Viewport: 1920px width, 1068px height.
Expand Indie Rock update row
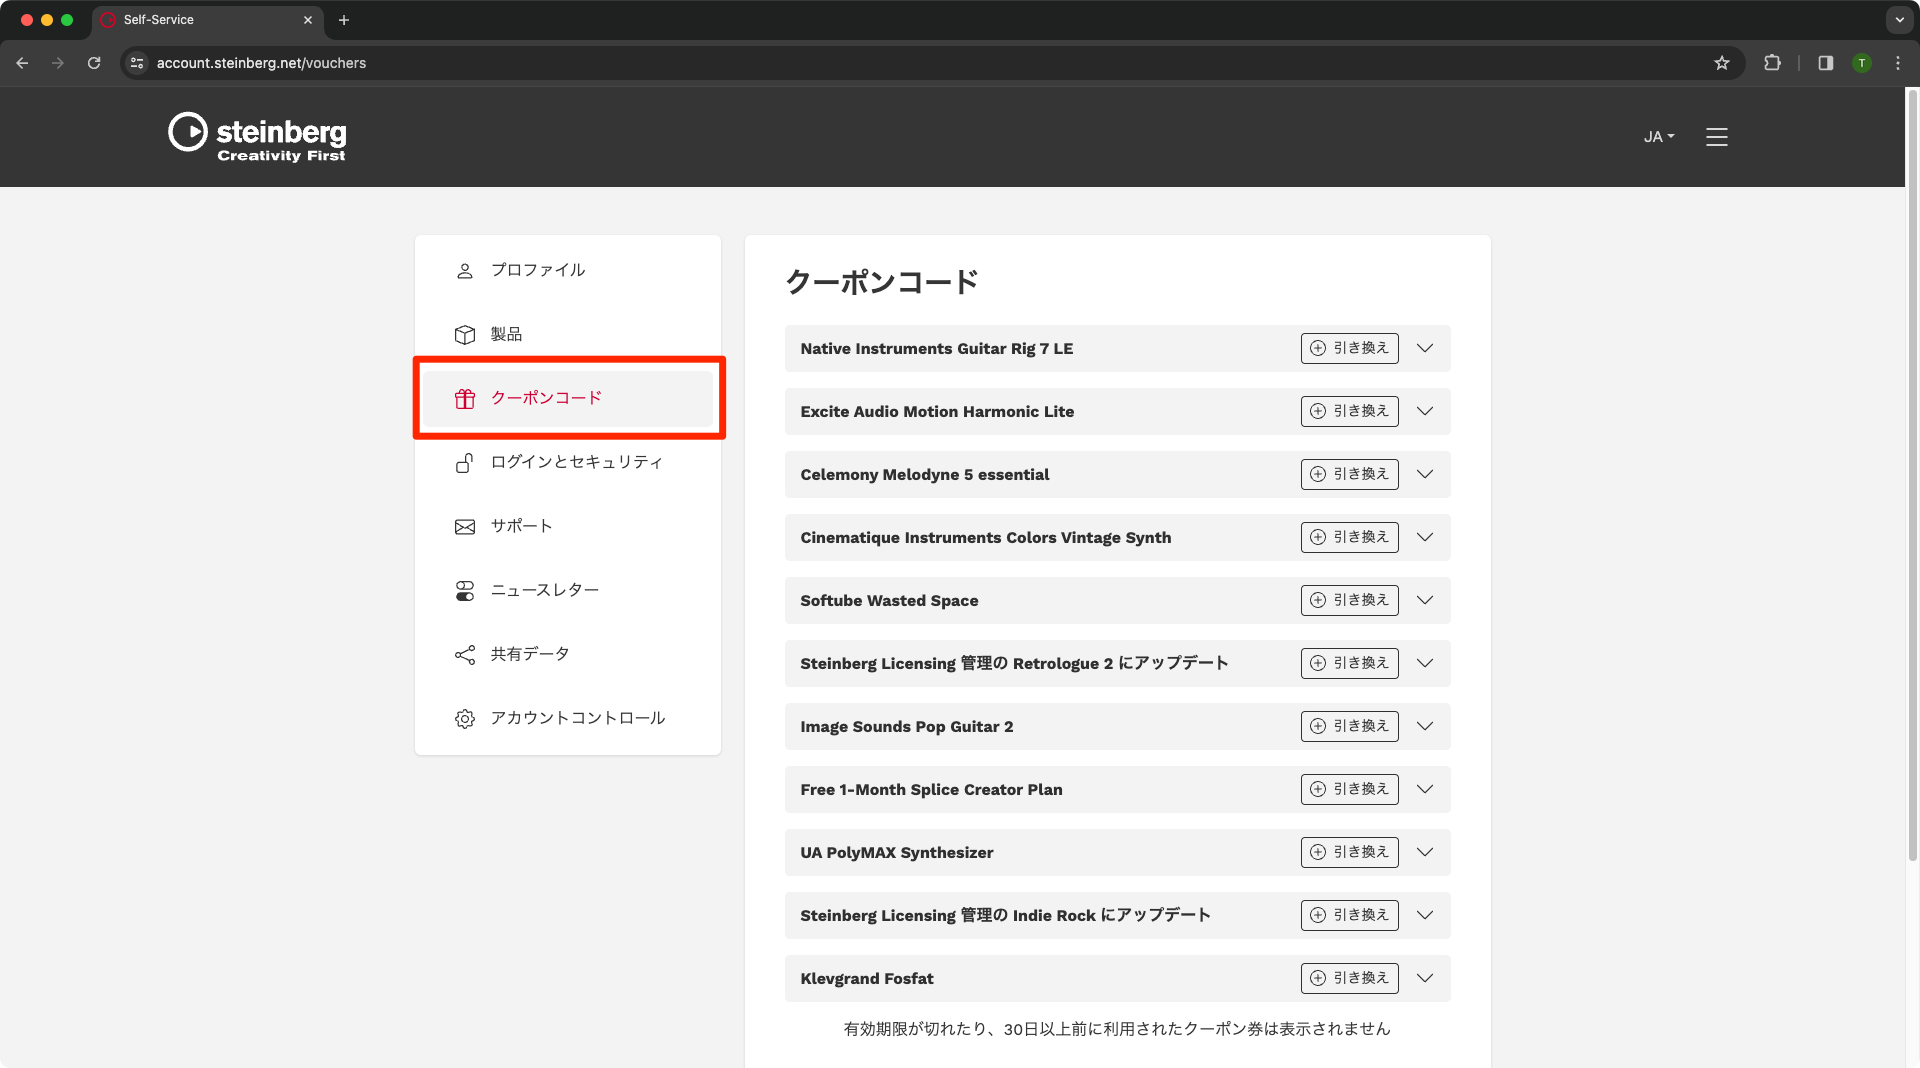point(1425,915)
